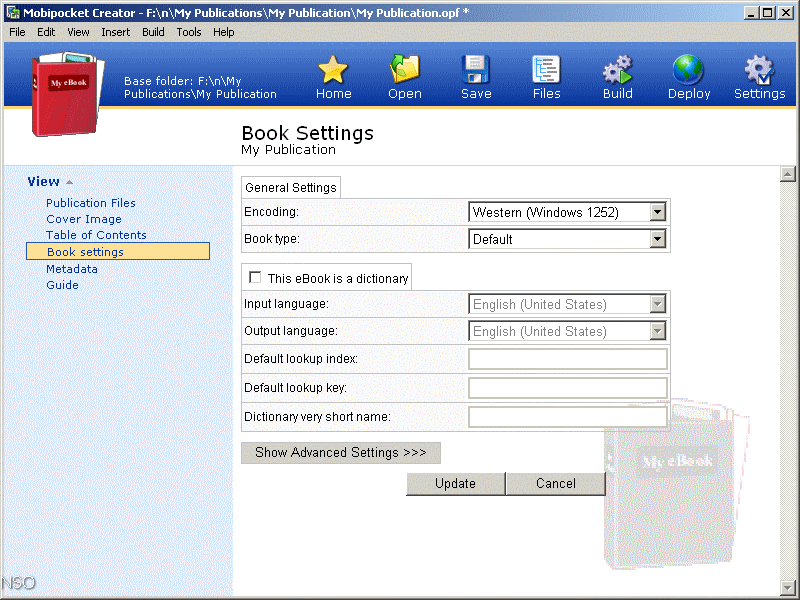Click the Default lookup index field

(567, 359)
